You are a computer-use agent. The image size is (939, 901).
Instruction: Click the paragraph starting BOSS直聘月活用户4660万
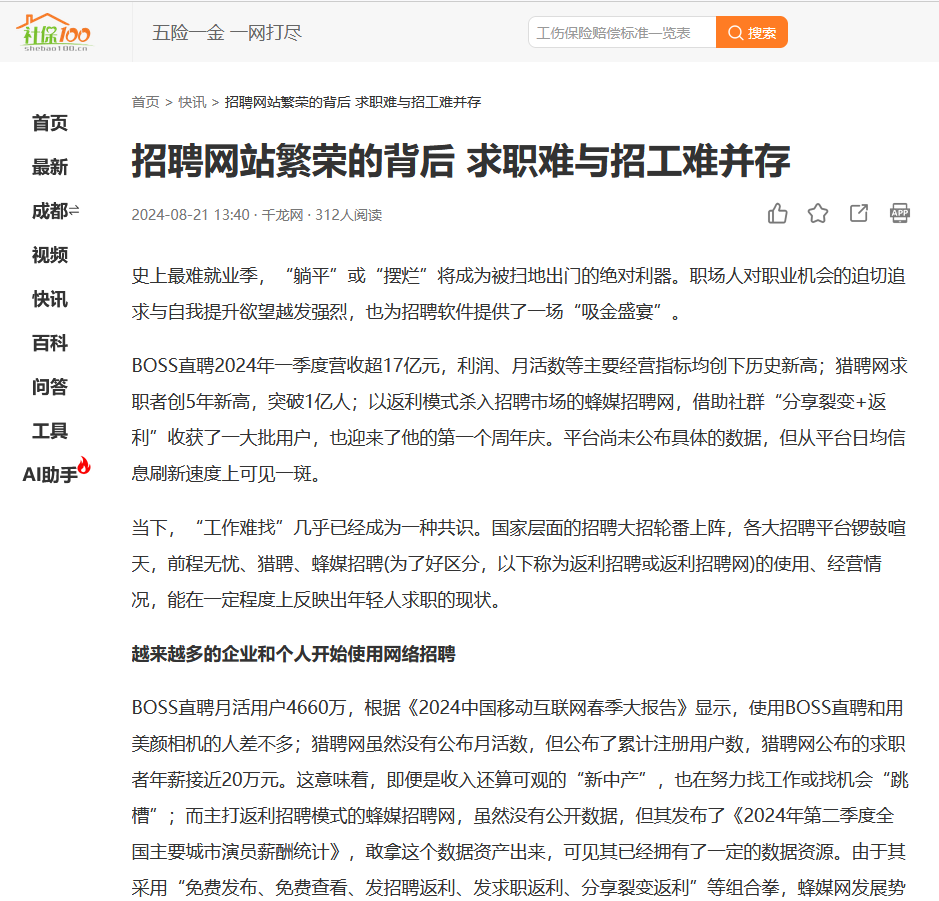point(520,797)
